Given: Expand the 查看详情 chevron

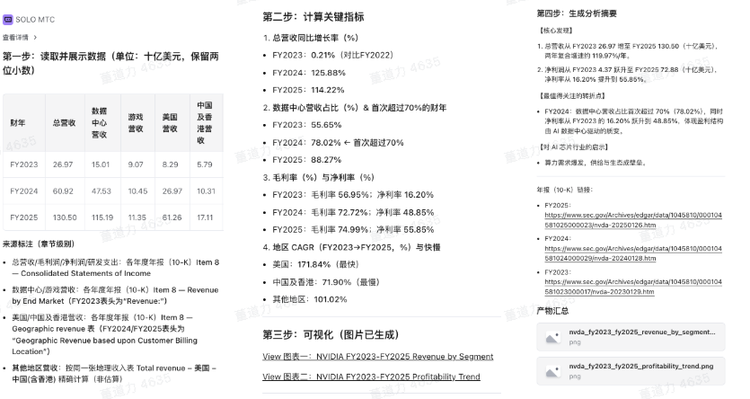Looking at the screenshot, I should point(35,37).
